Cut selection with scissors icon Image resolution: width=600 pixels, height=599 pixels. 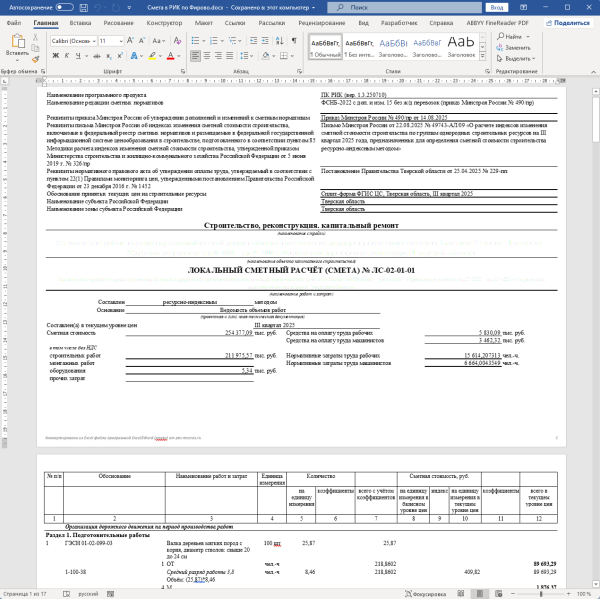(35, 37)
